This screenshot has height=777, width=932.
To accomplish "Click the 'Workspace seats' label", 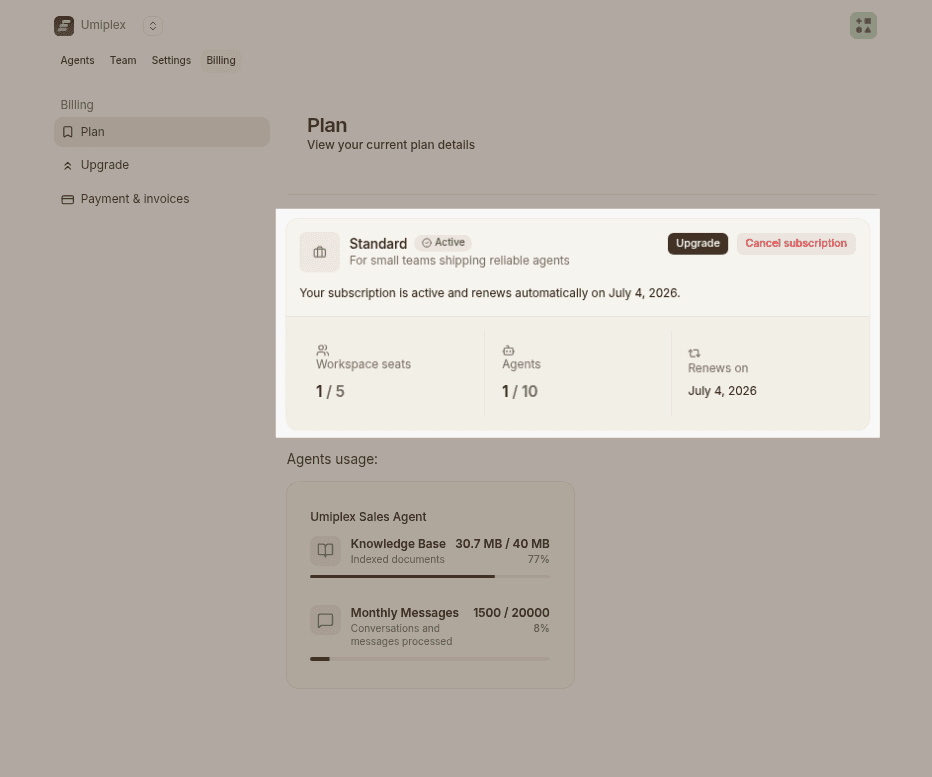I will point(363,364).
